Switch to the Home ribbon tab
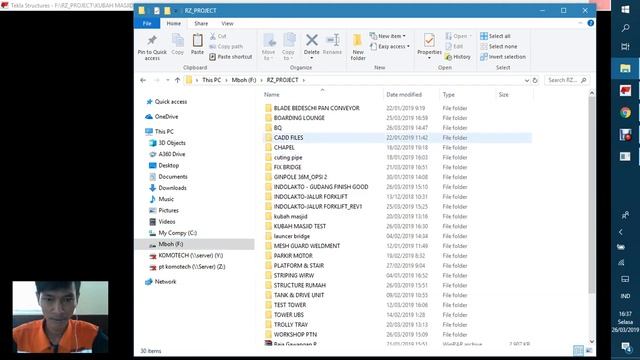Viewport: 640px width, 360px height. 173,24
